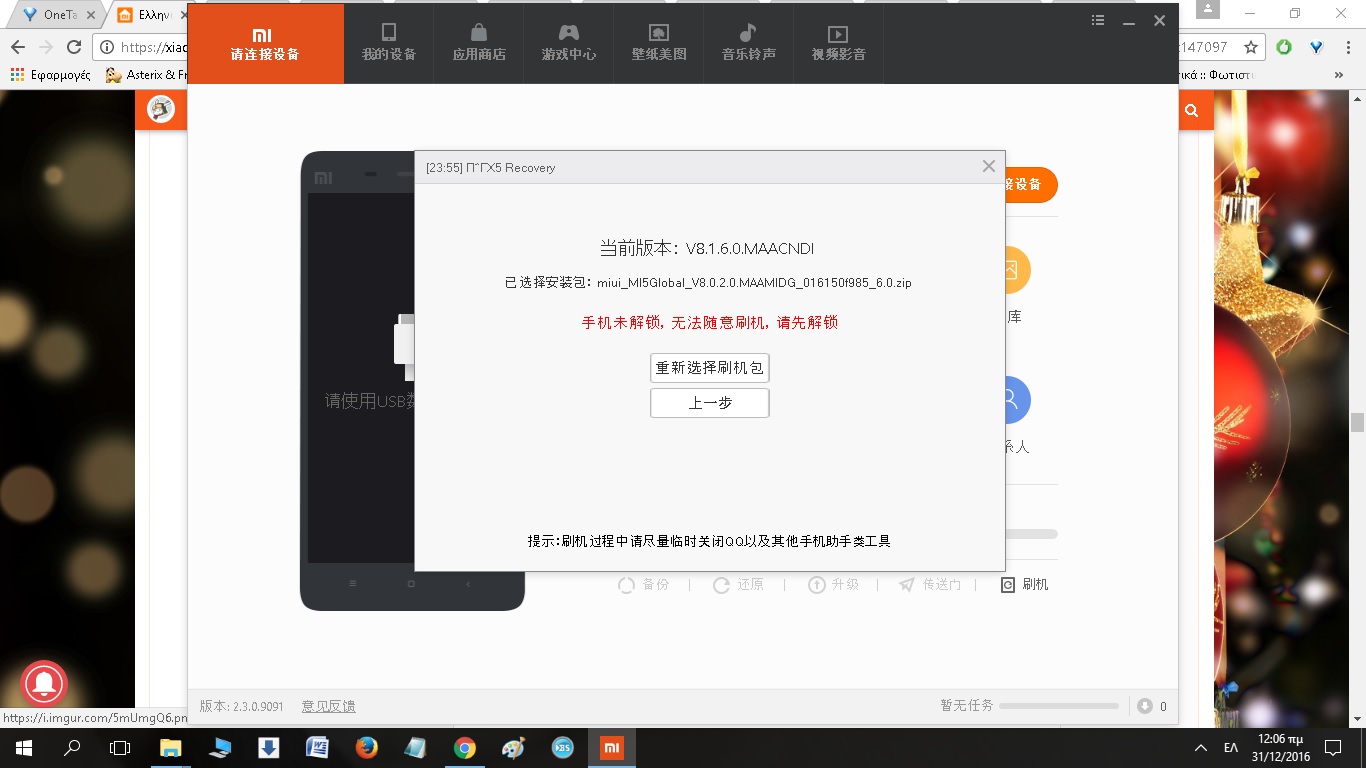The image size is (1366, 768).
Task: Open the Εφαρμογές apps bookmark
Action: [x=50, y=75]
